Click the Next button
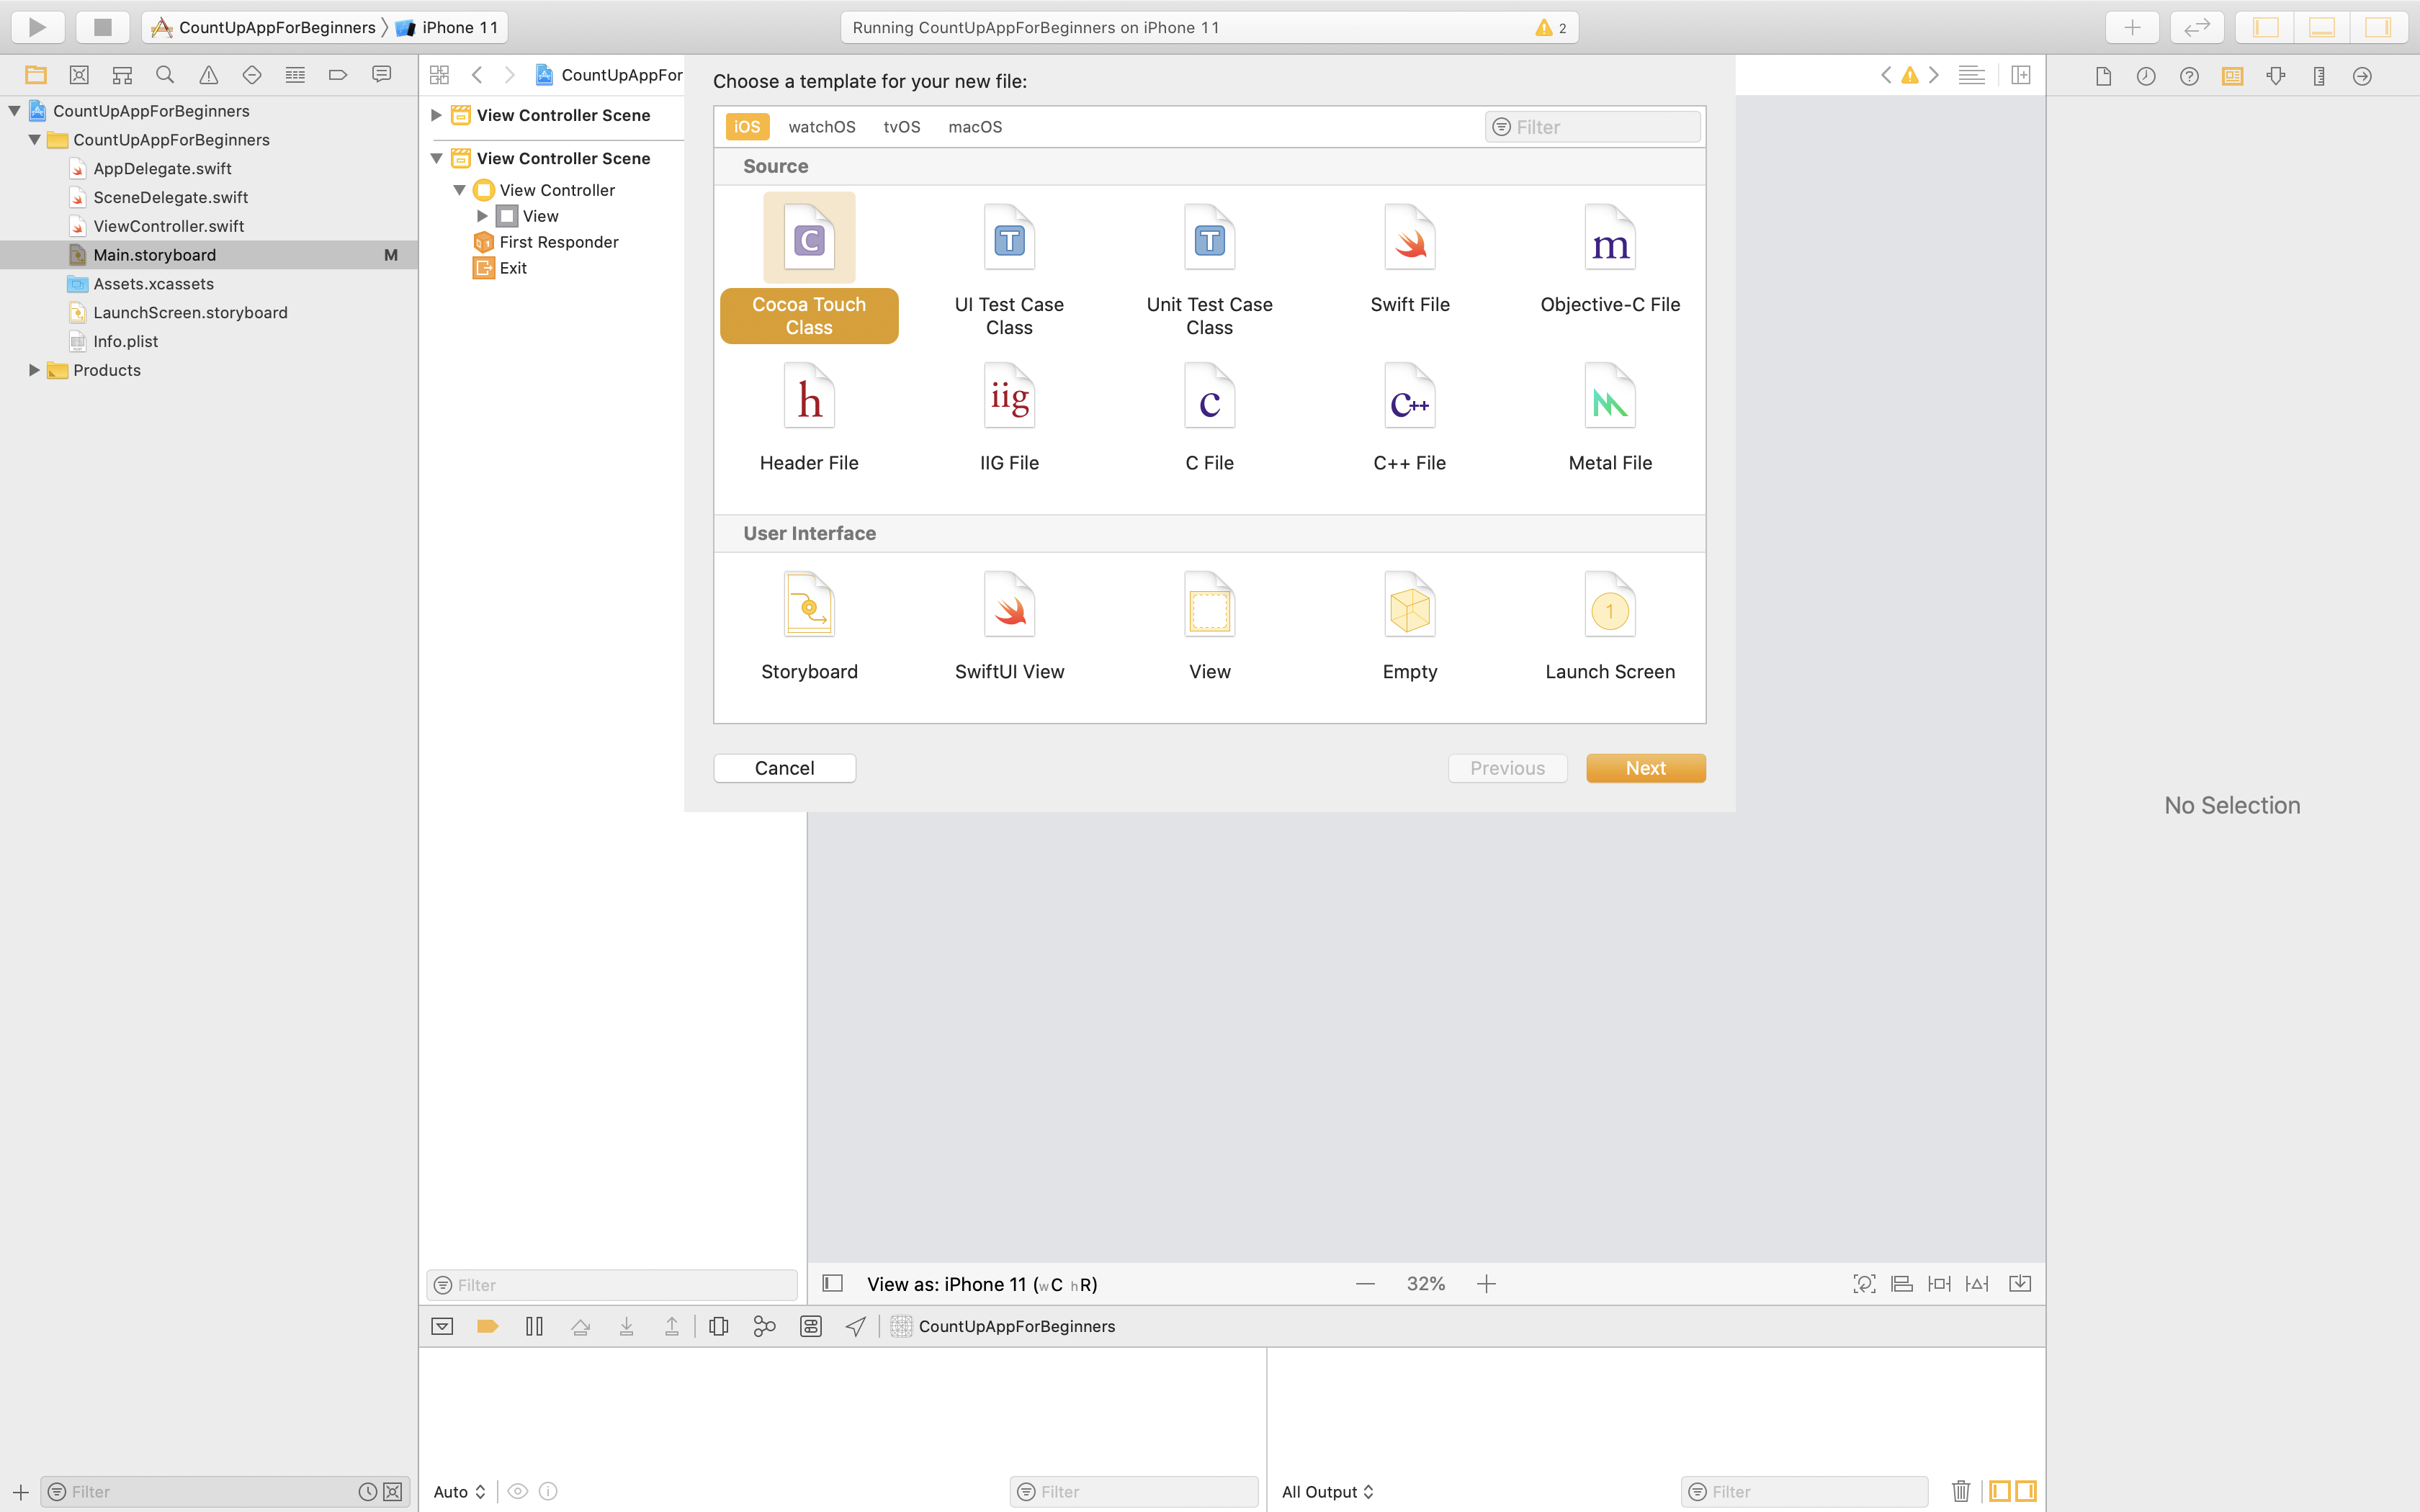2420x1512 pixels. point(1645,768)
